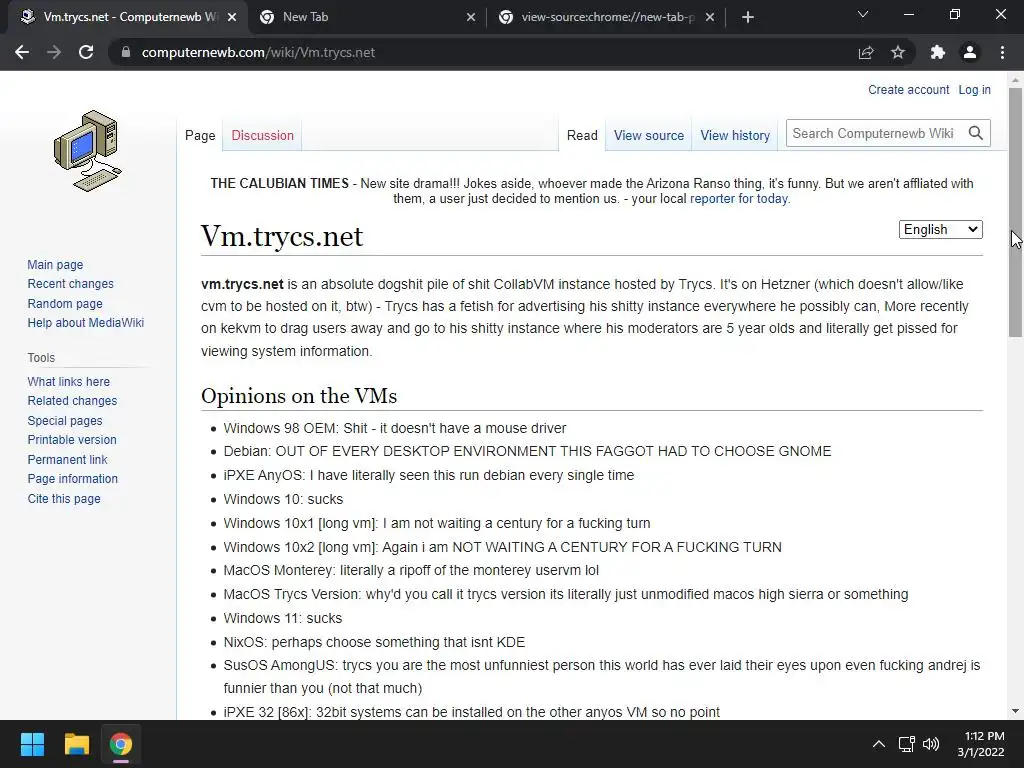Open the Discussion tab
This screenshot has width=1024, height=768.
point(263,135)
